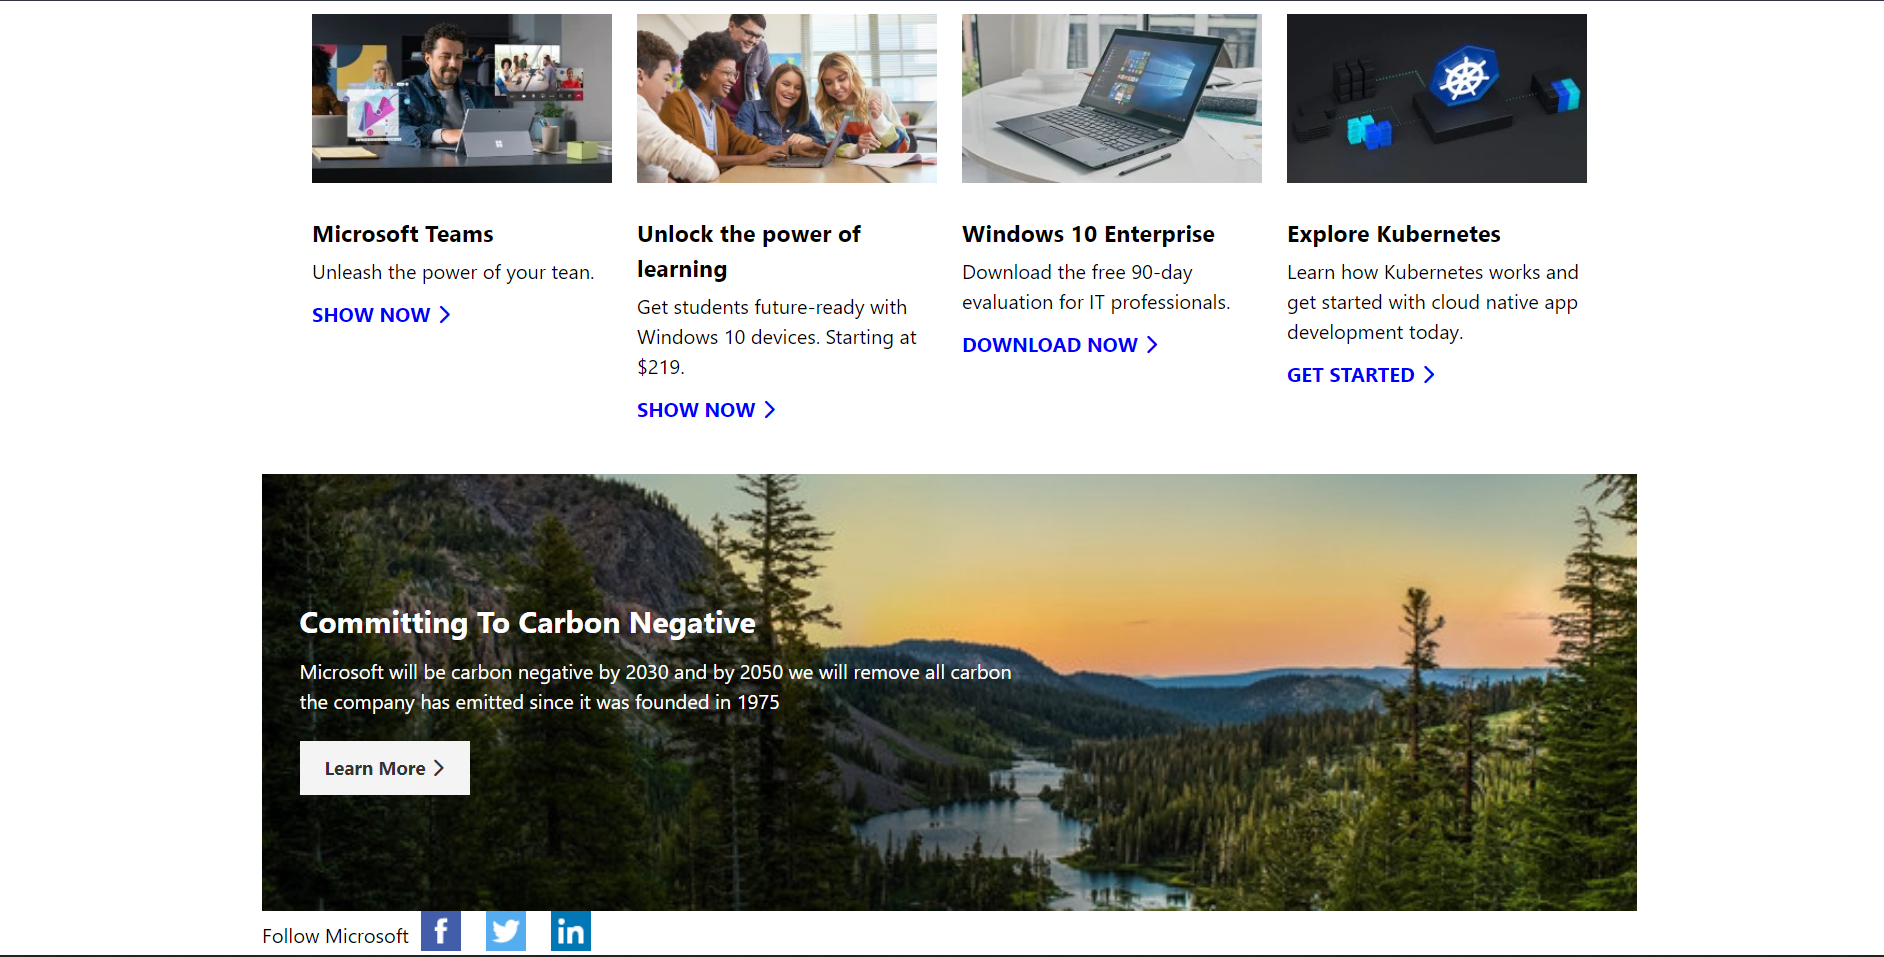Visit Microsoft's Twitter profile
The height and width of the screenshot is (957, 1884).
point(506,931)
